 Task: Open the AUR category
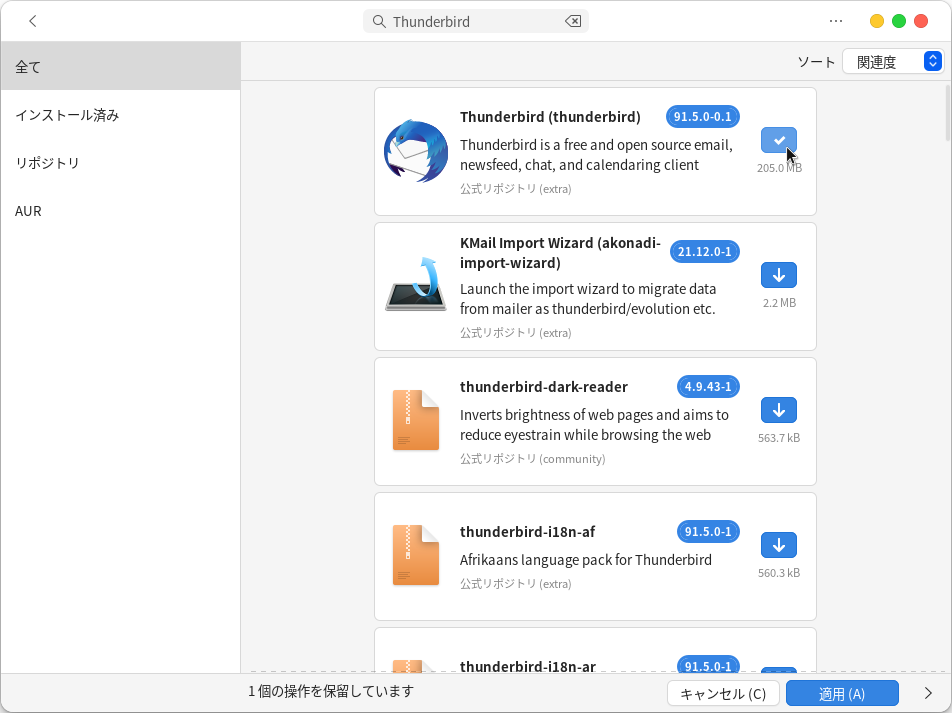pyautogui.click(x=28, y=211)
